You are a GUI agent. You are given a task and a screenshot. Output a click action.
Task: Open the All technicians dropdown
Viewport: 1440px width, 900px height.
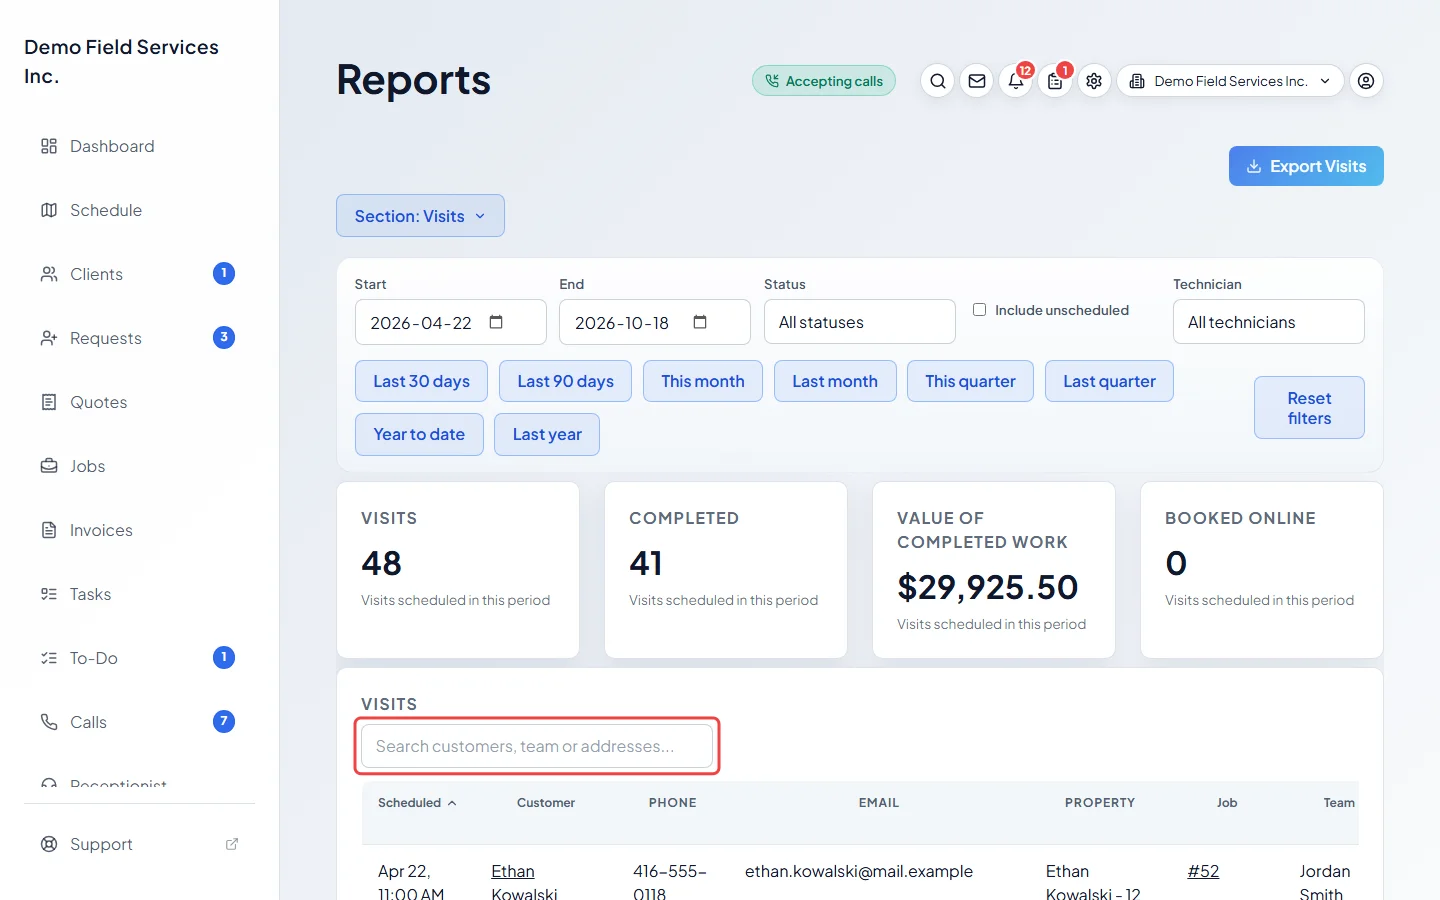(x=1269, y=322)
